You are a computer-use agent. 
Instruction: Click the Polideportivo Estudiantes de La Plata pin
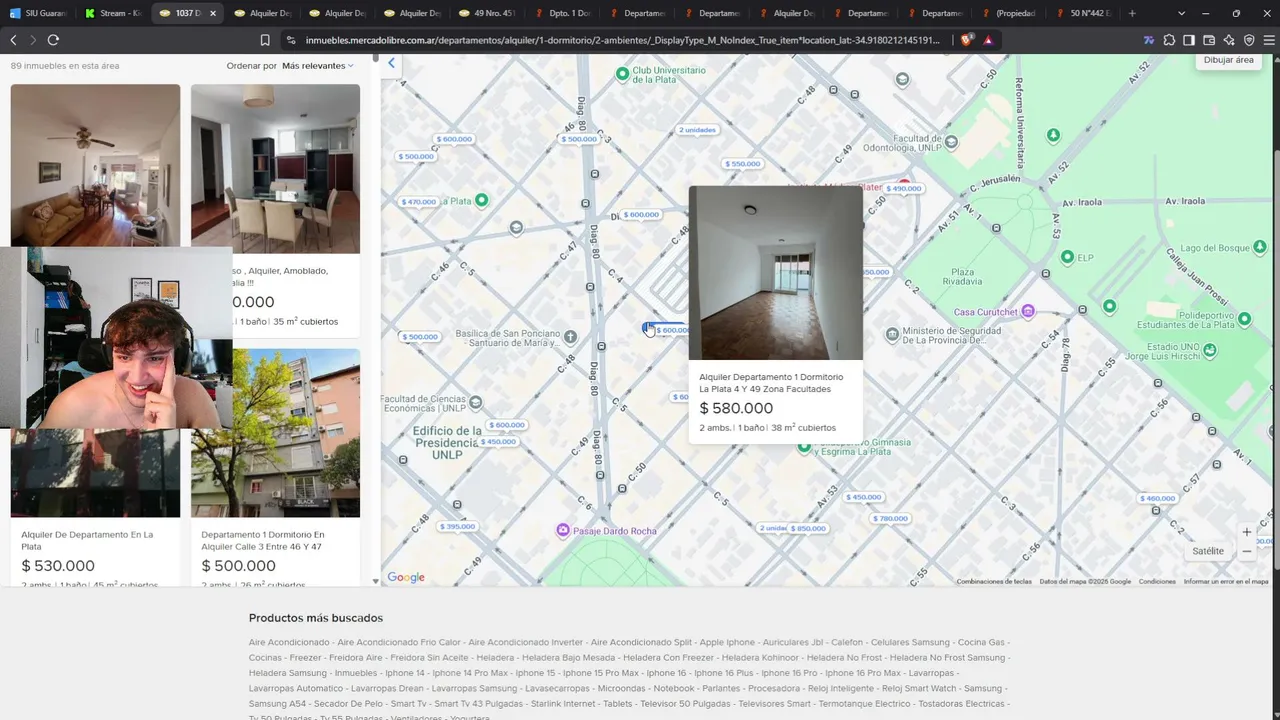[1245, 319]
